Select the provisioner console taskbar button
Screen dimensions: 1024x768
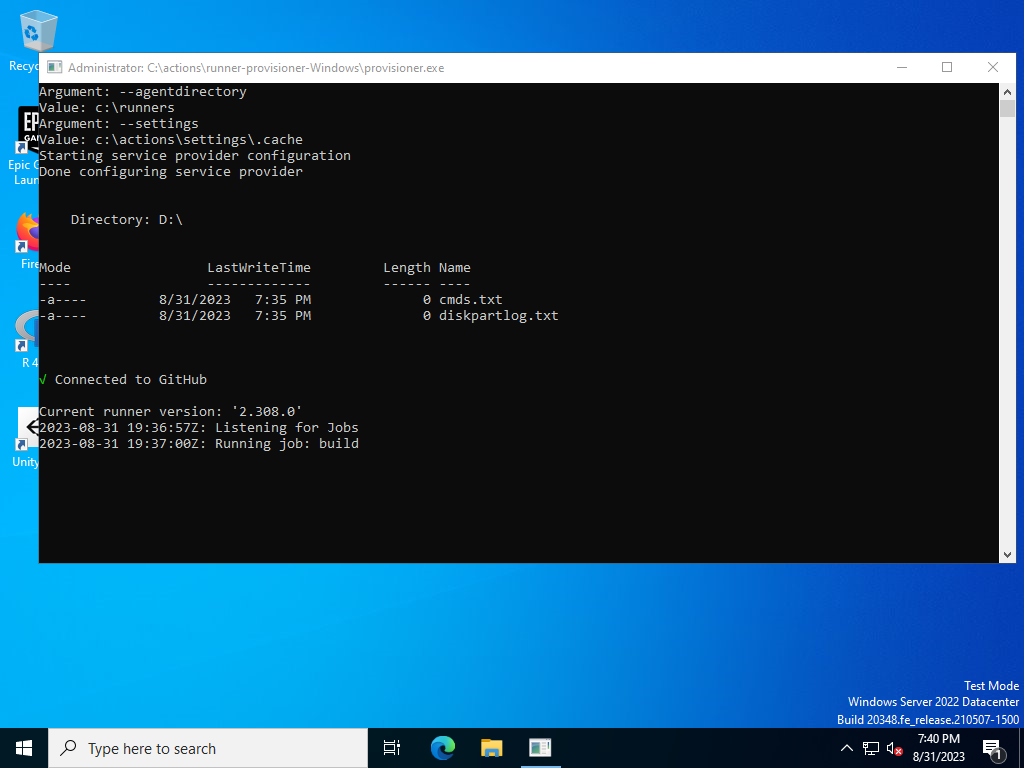[x=540, y=748]
